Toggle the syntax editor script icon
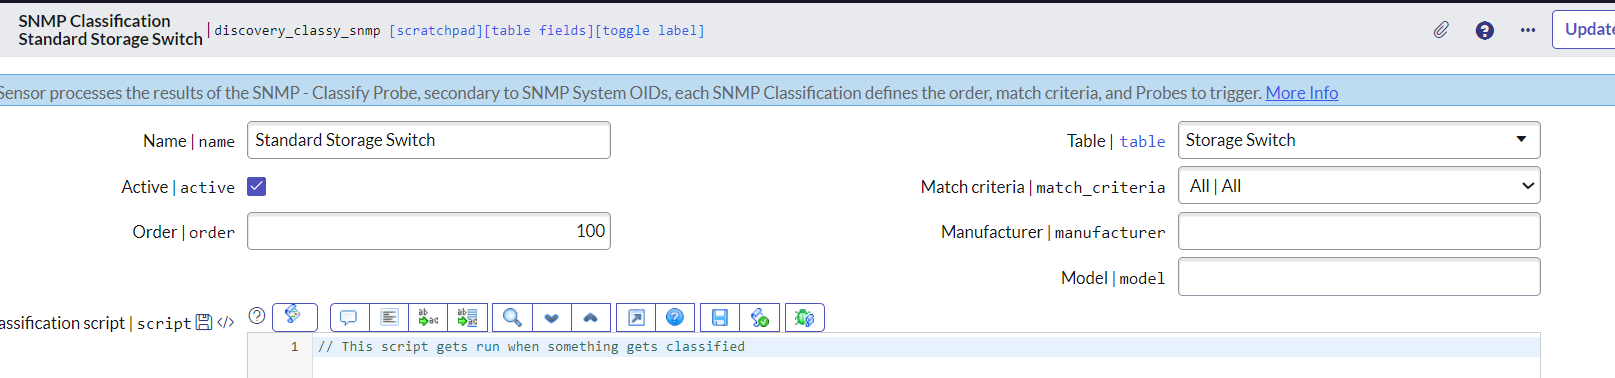The image size is (1615, 378). 294,317
